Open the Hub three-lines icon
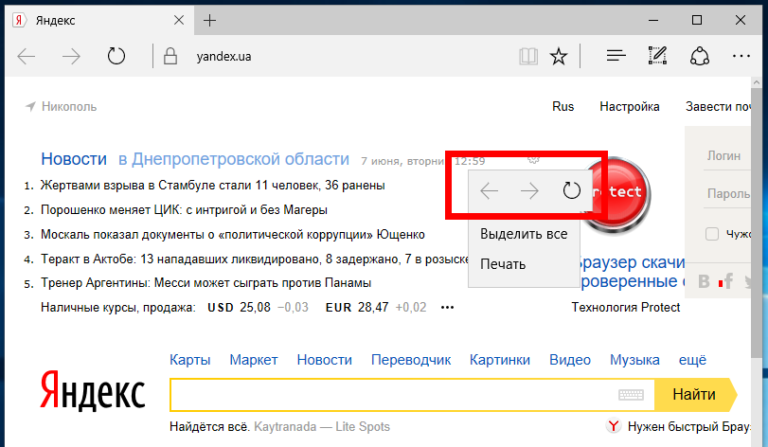The height and width of the screenshot is (447, 768). 616,56
